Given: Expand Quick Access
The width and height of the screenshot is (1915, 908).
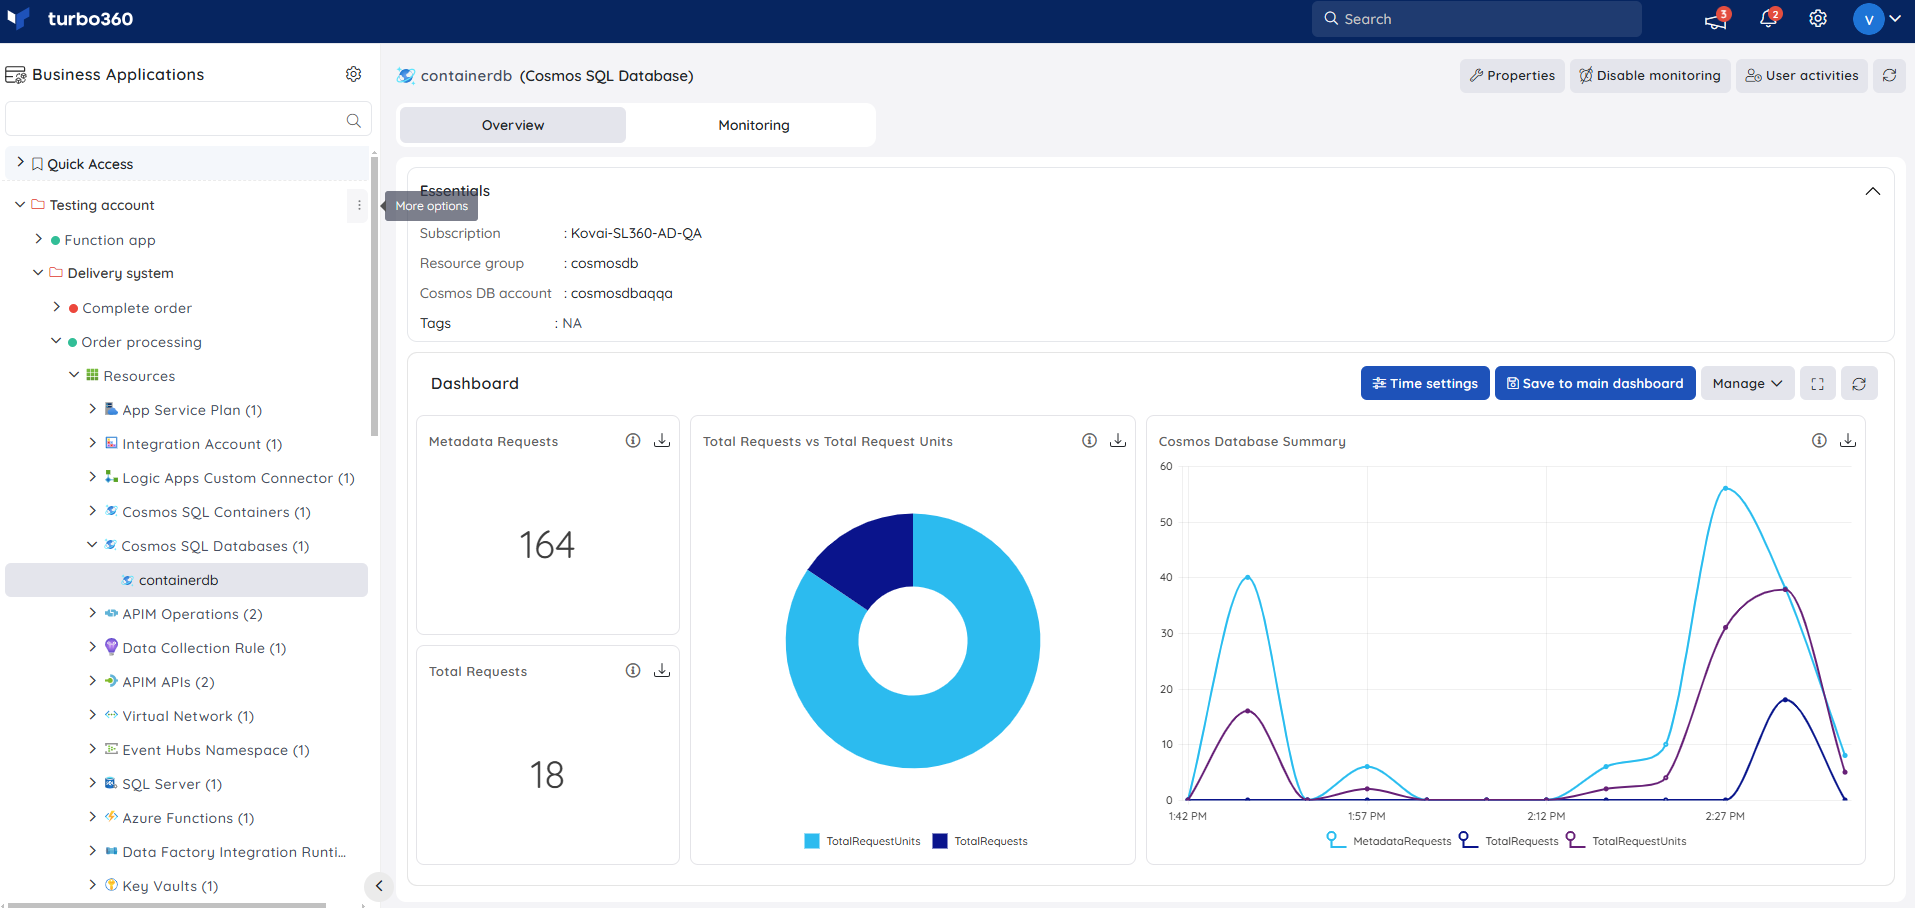Looking at the screenshot, I should pyautogui.click(x=20, y=163).
